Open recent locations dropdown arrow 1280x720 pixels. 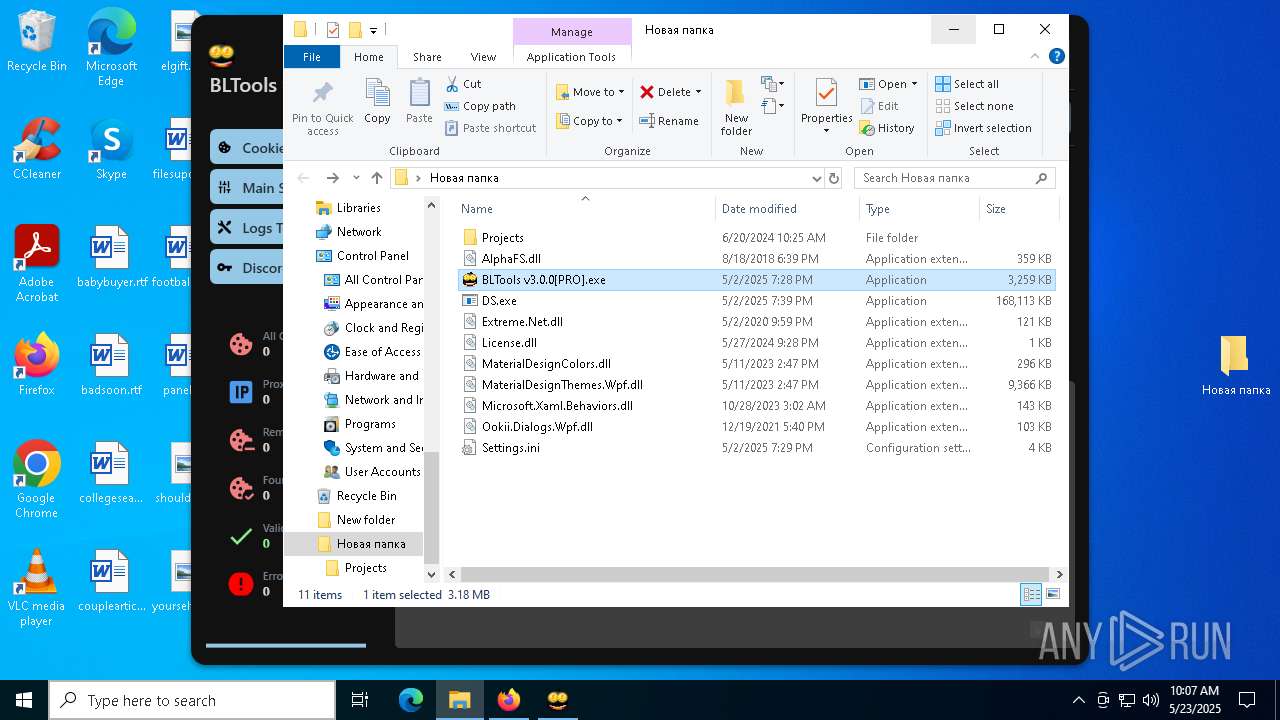coord(356,178)
